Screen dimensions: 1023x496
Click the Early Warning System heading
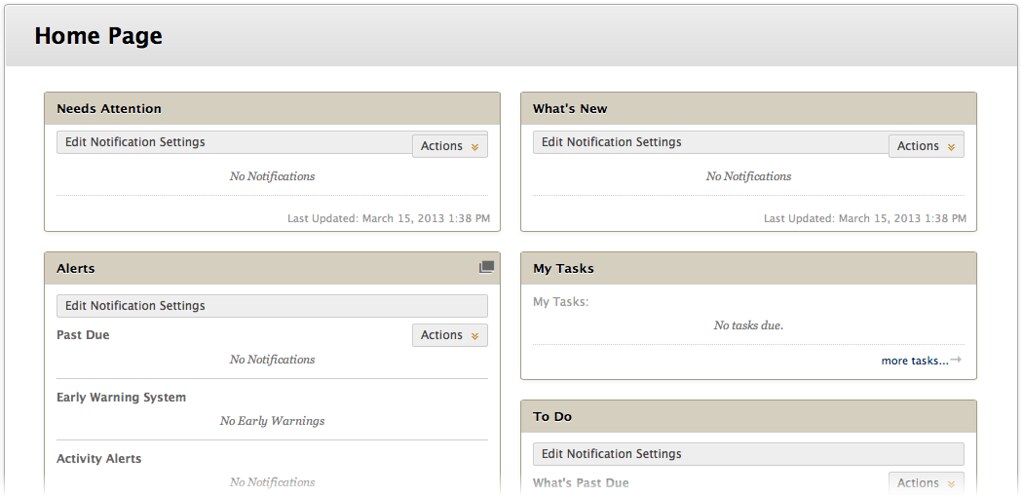tap(121, 397)
